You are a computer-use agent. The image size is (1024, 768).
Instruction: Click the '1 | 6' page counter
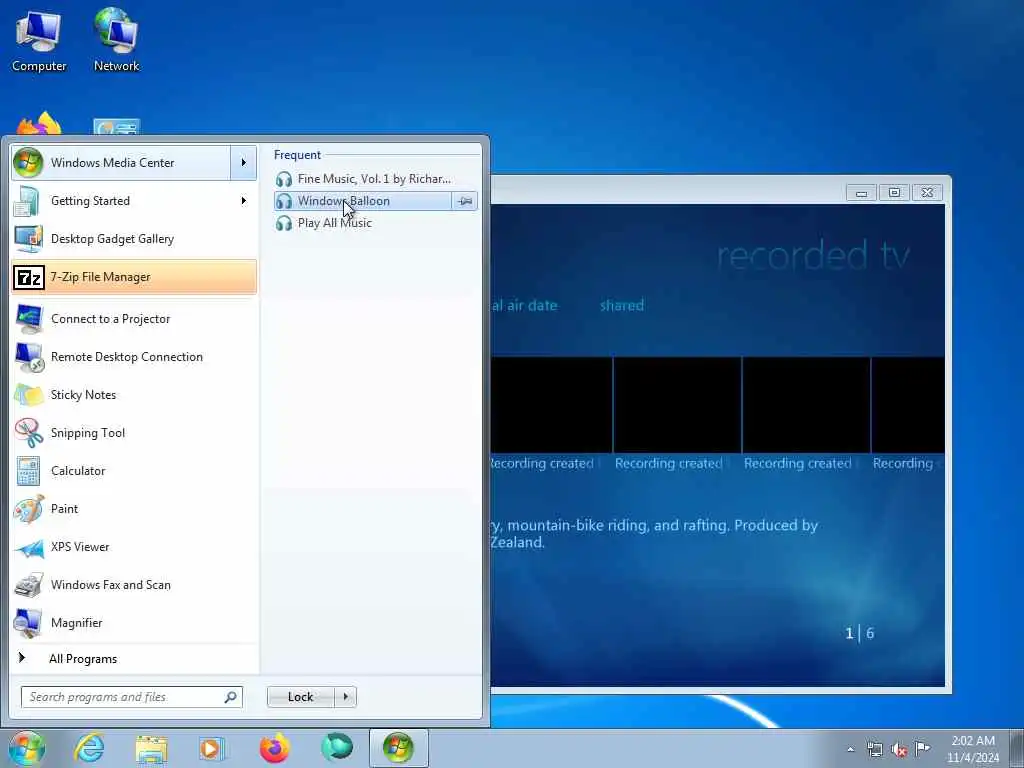pyautogui.click(x=859, y=633)
